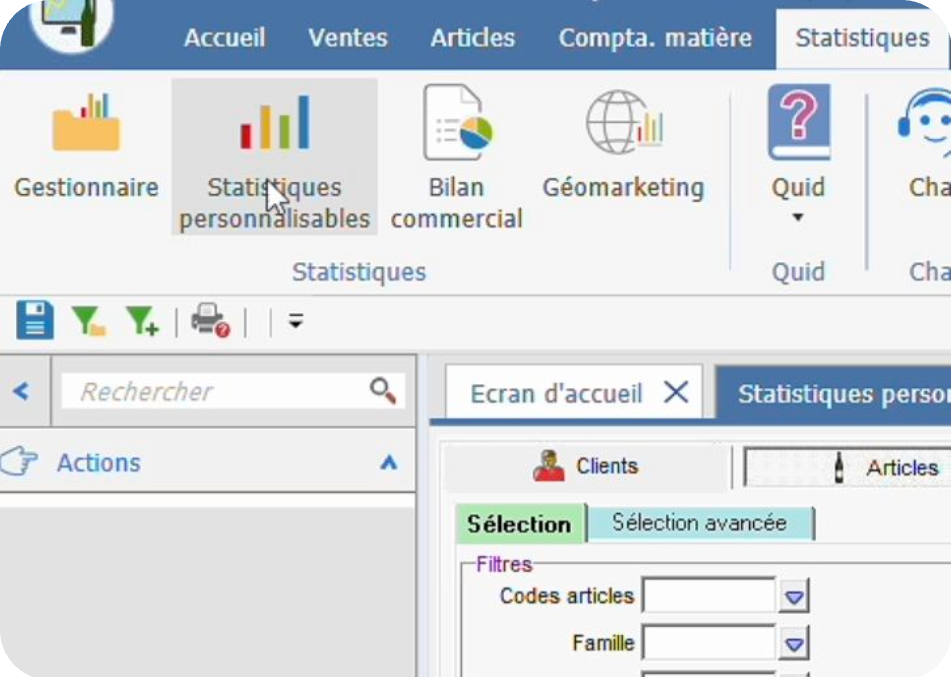The height and width of the screenshot is (680, 952).
Task: Click the print icon in the toolbar
Action: [x=212, y=320]
